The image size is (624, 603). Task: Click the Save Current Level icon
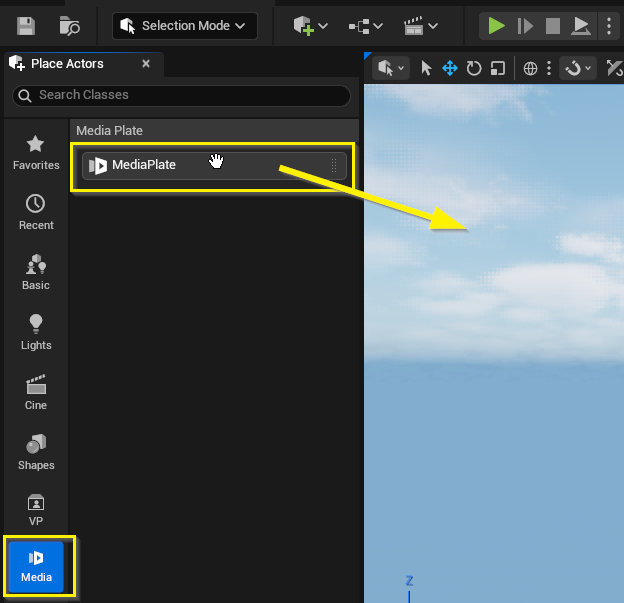26,26
